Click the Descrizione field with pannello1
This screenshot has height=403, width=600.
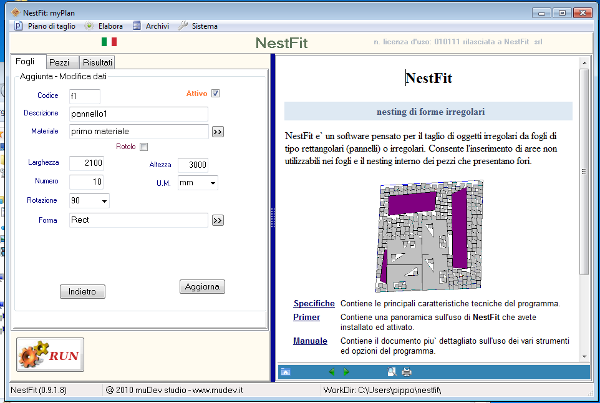(139, 114)
